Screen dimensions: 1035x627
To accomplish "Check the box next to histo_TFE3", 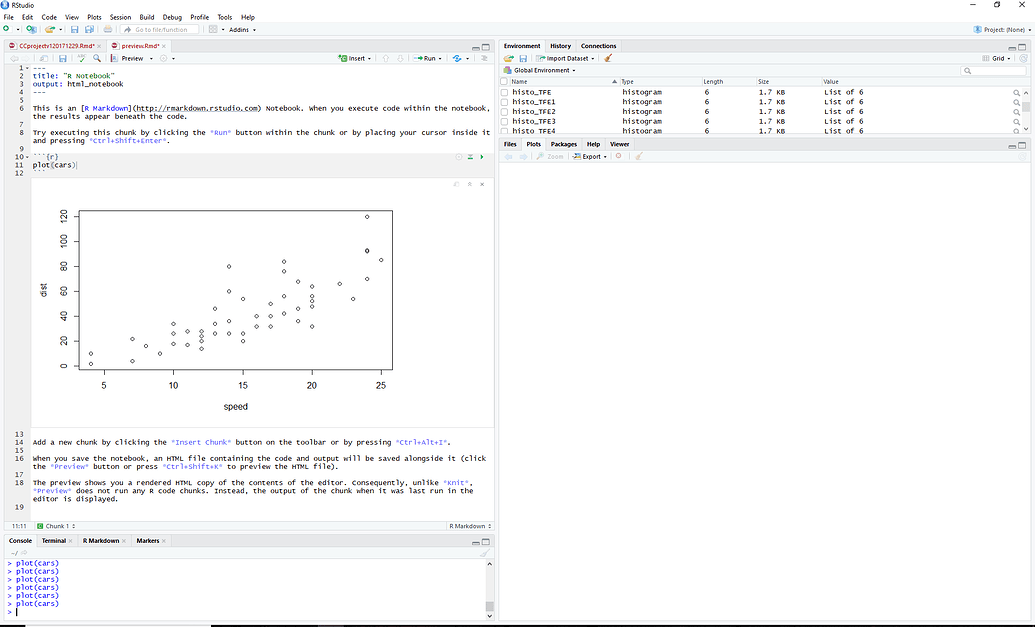I will (504, 121).
